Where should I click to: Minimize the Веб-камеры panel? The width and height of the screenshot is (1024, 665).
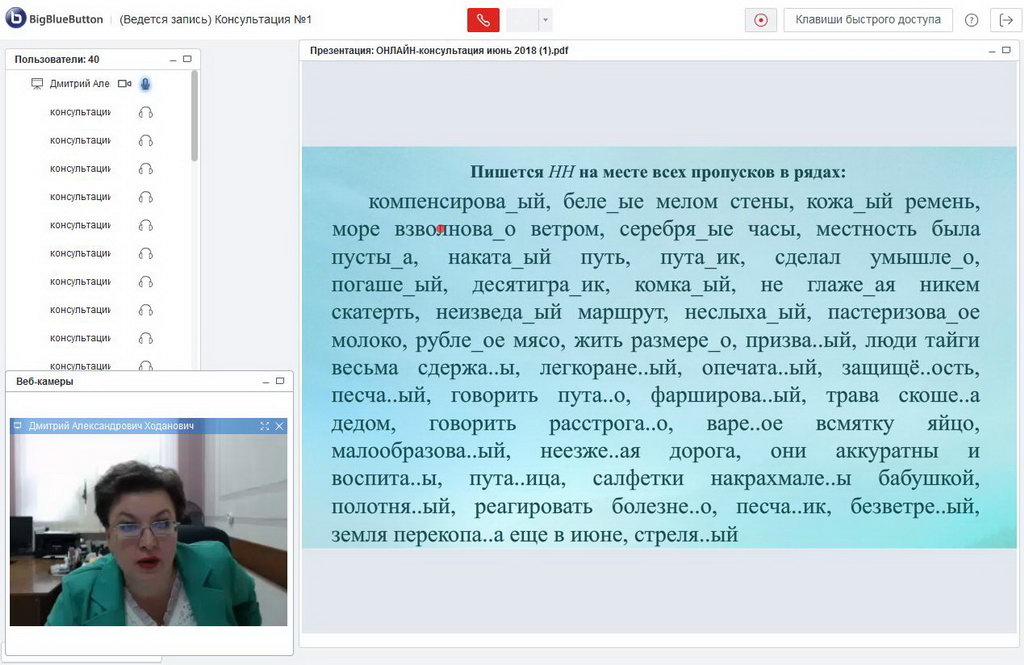coord(266,381)
